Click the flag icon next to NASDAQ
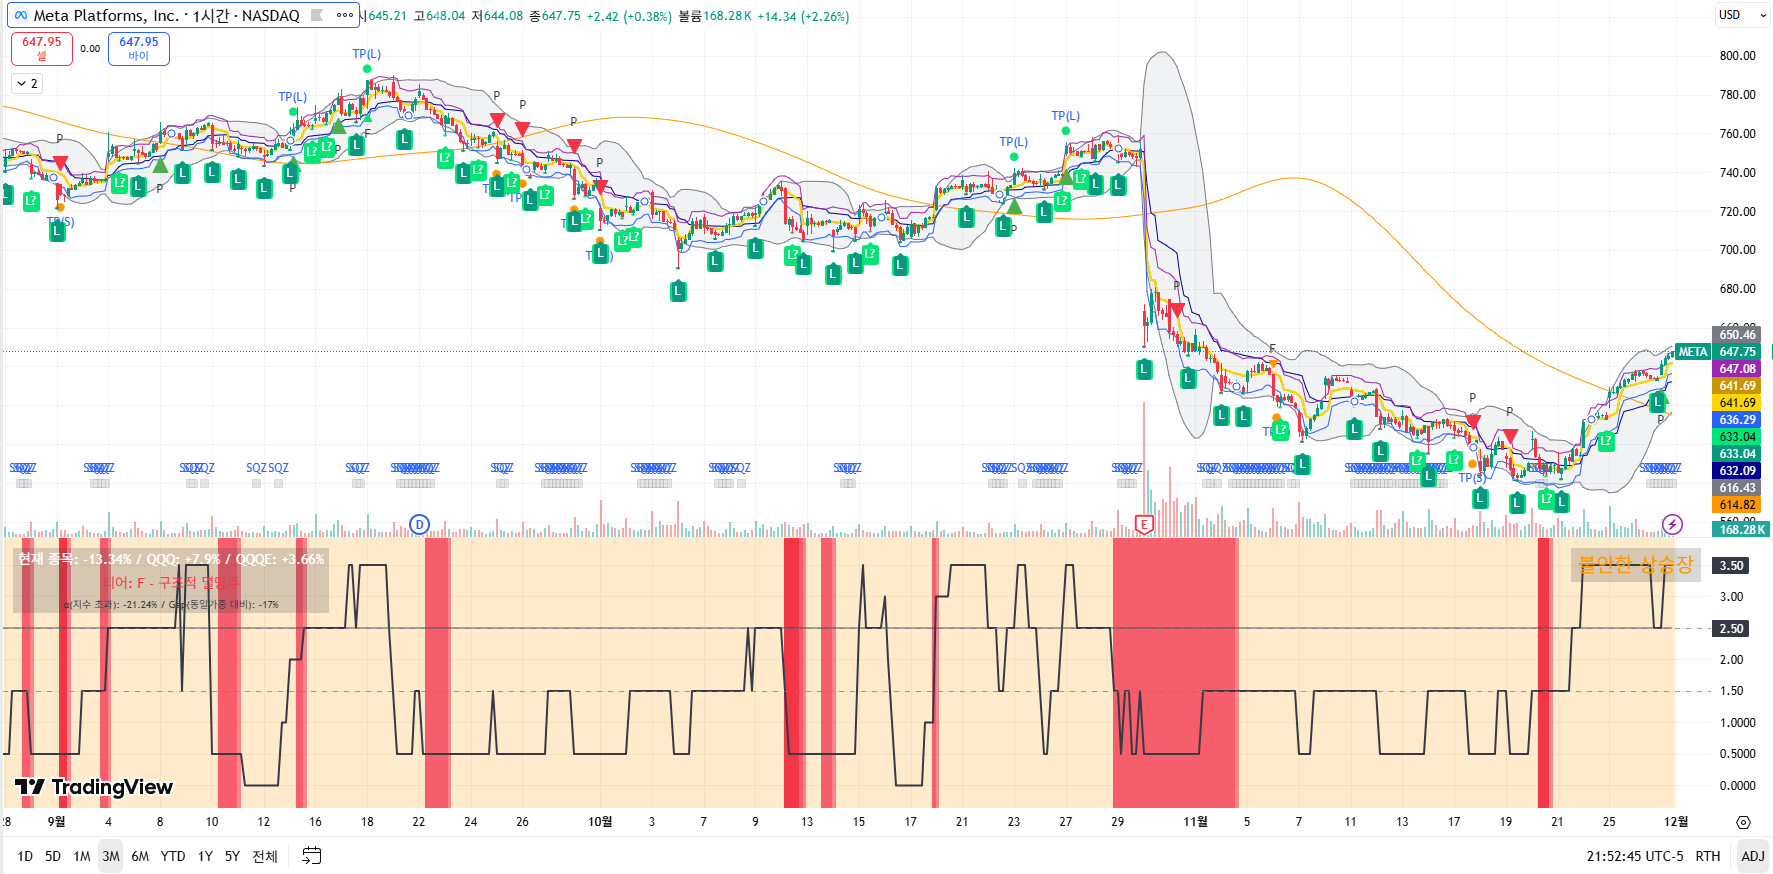Image resolution: width=1773 pixels, height=874 pixels. (317, 15)
